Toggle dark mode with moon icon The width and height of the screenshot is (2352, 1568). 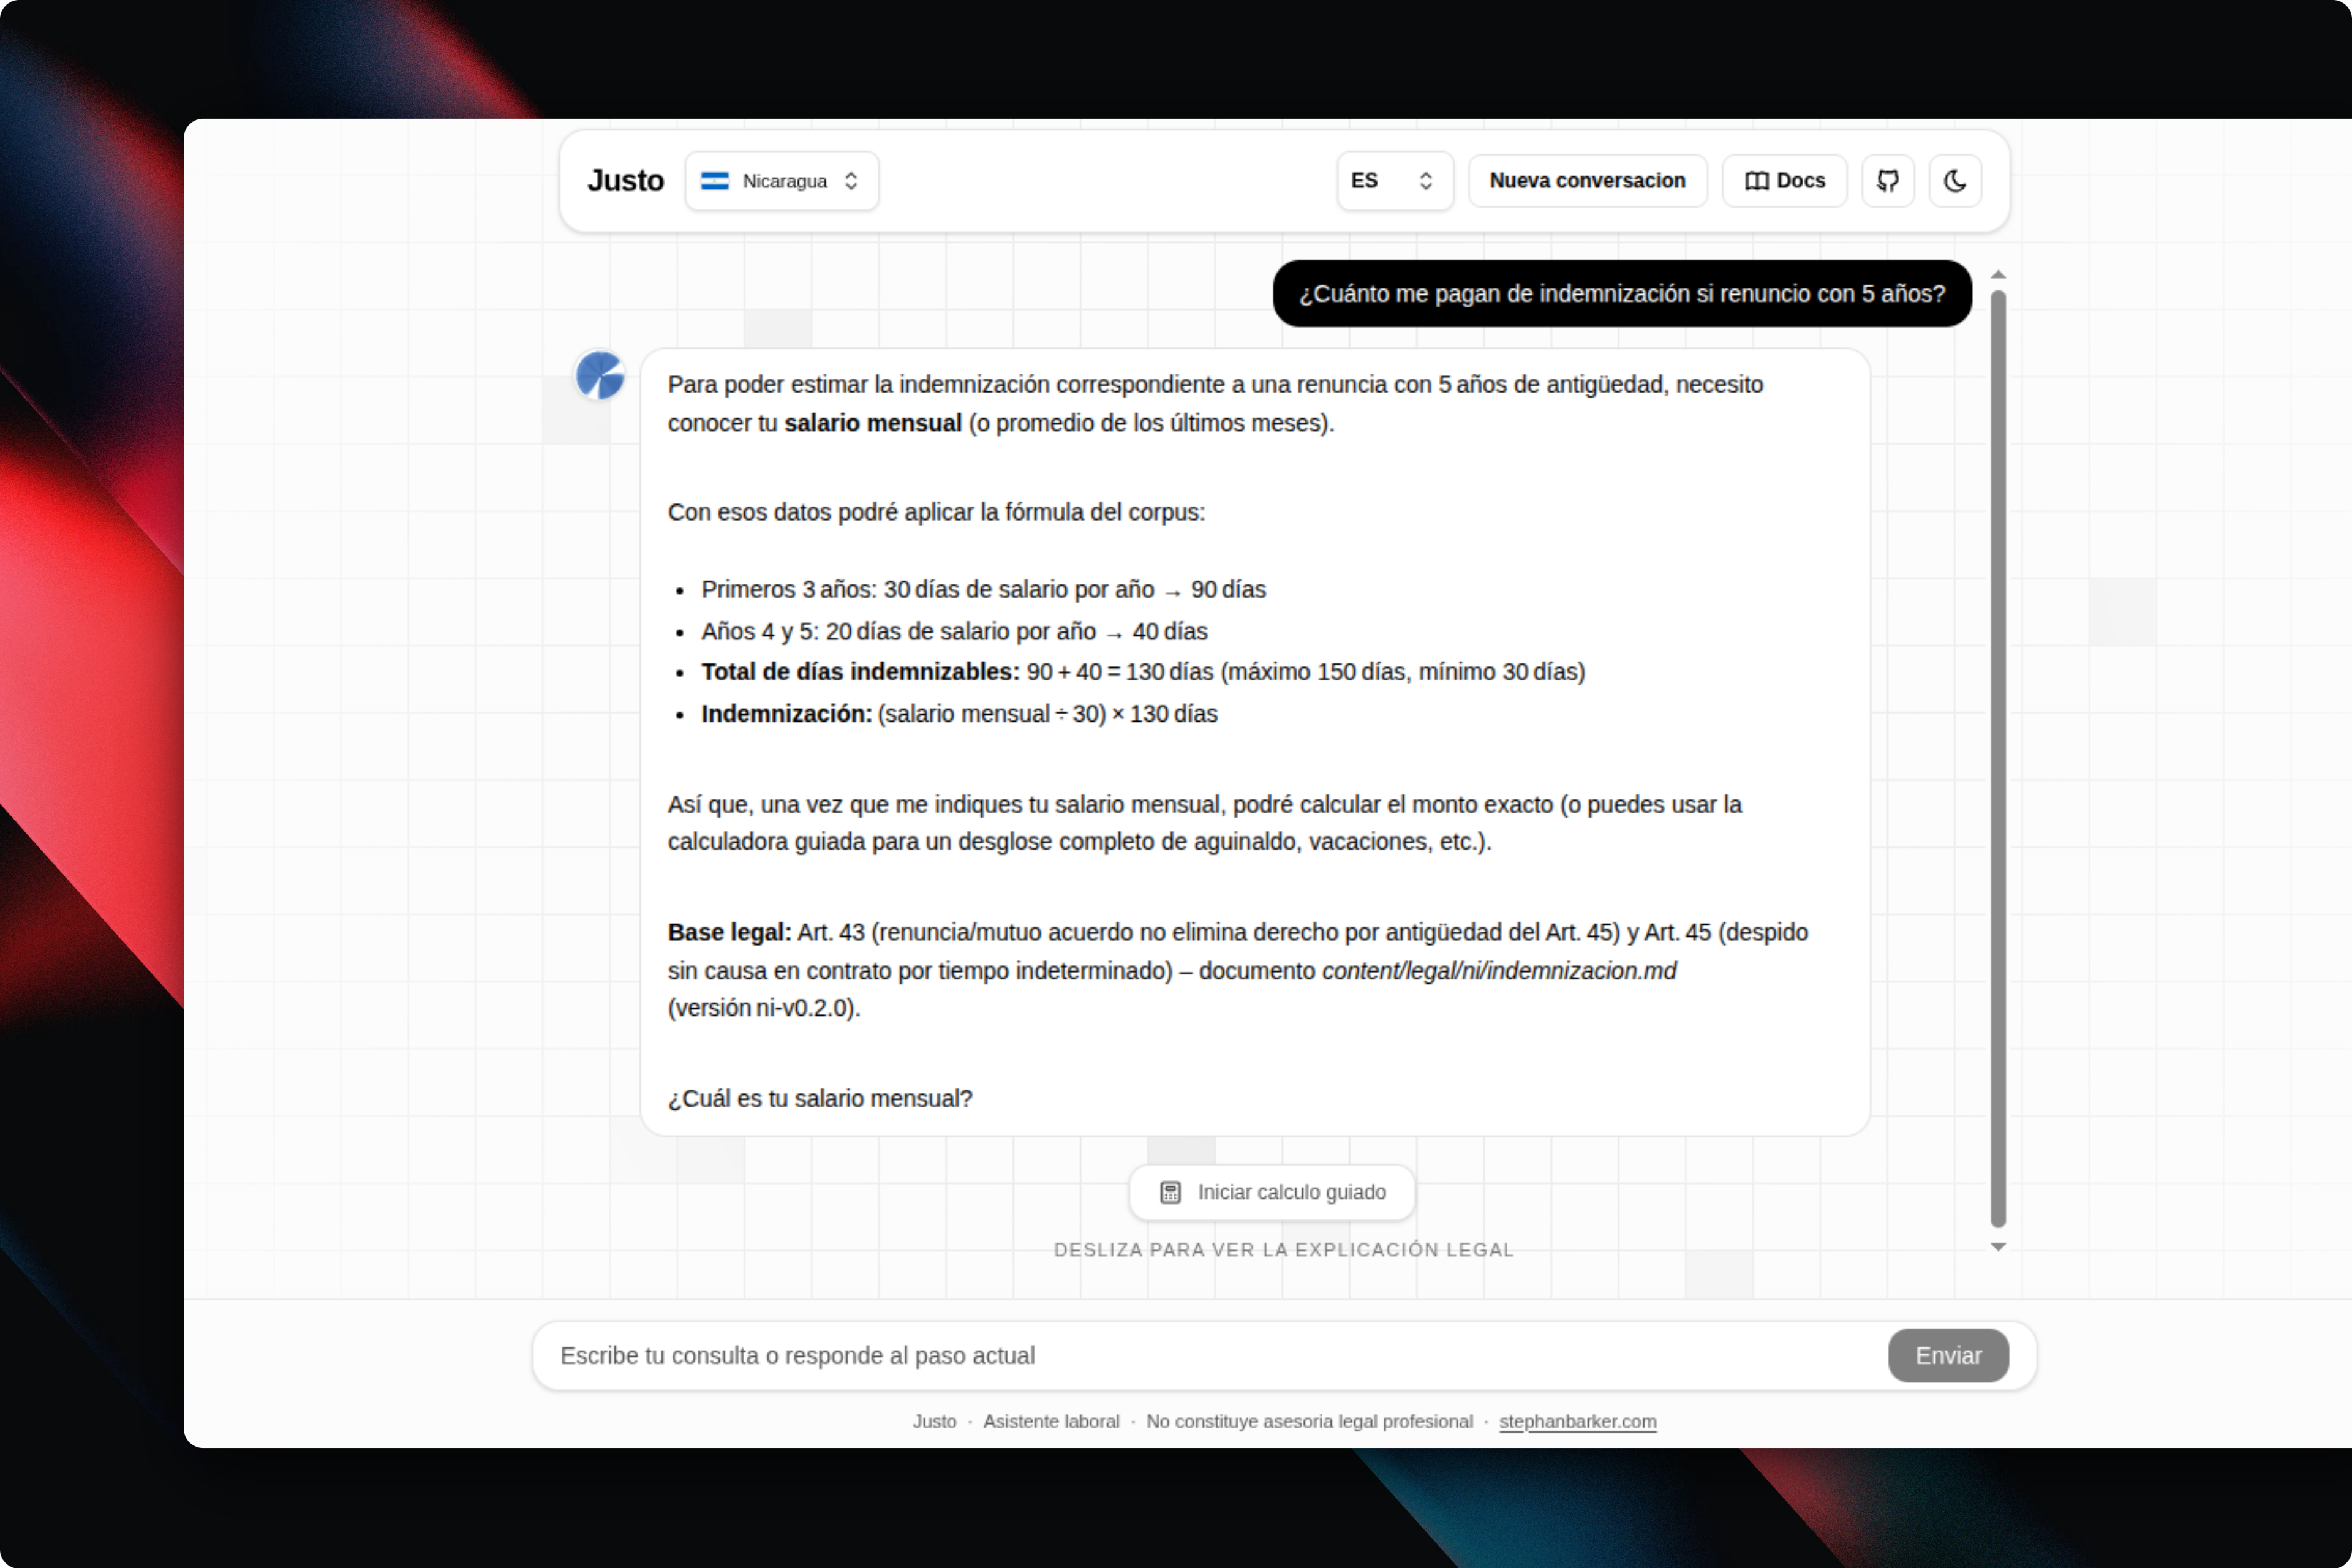[1954, 181]
